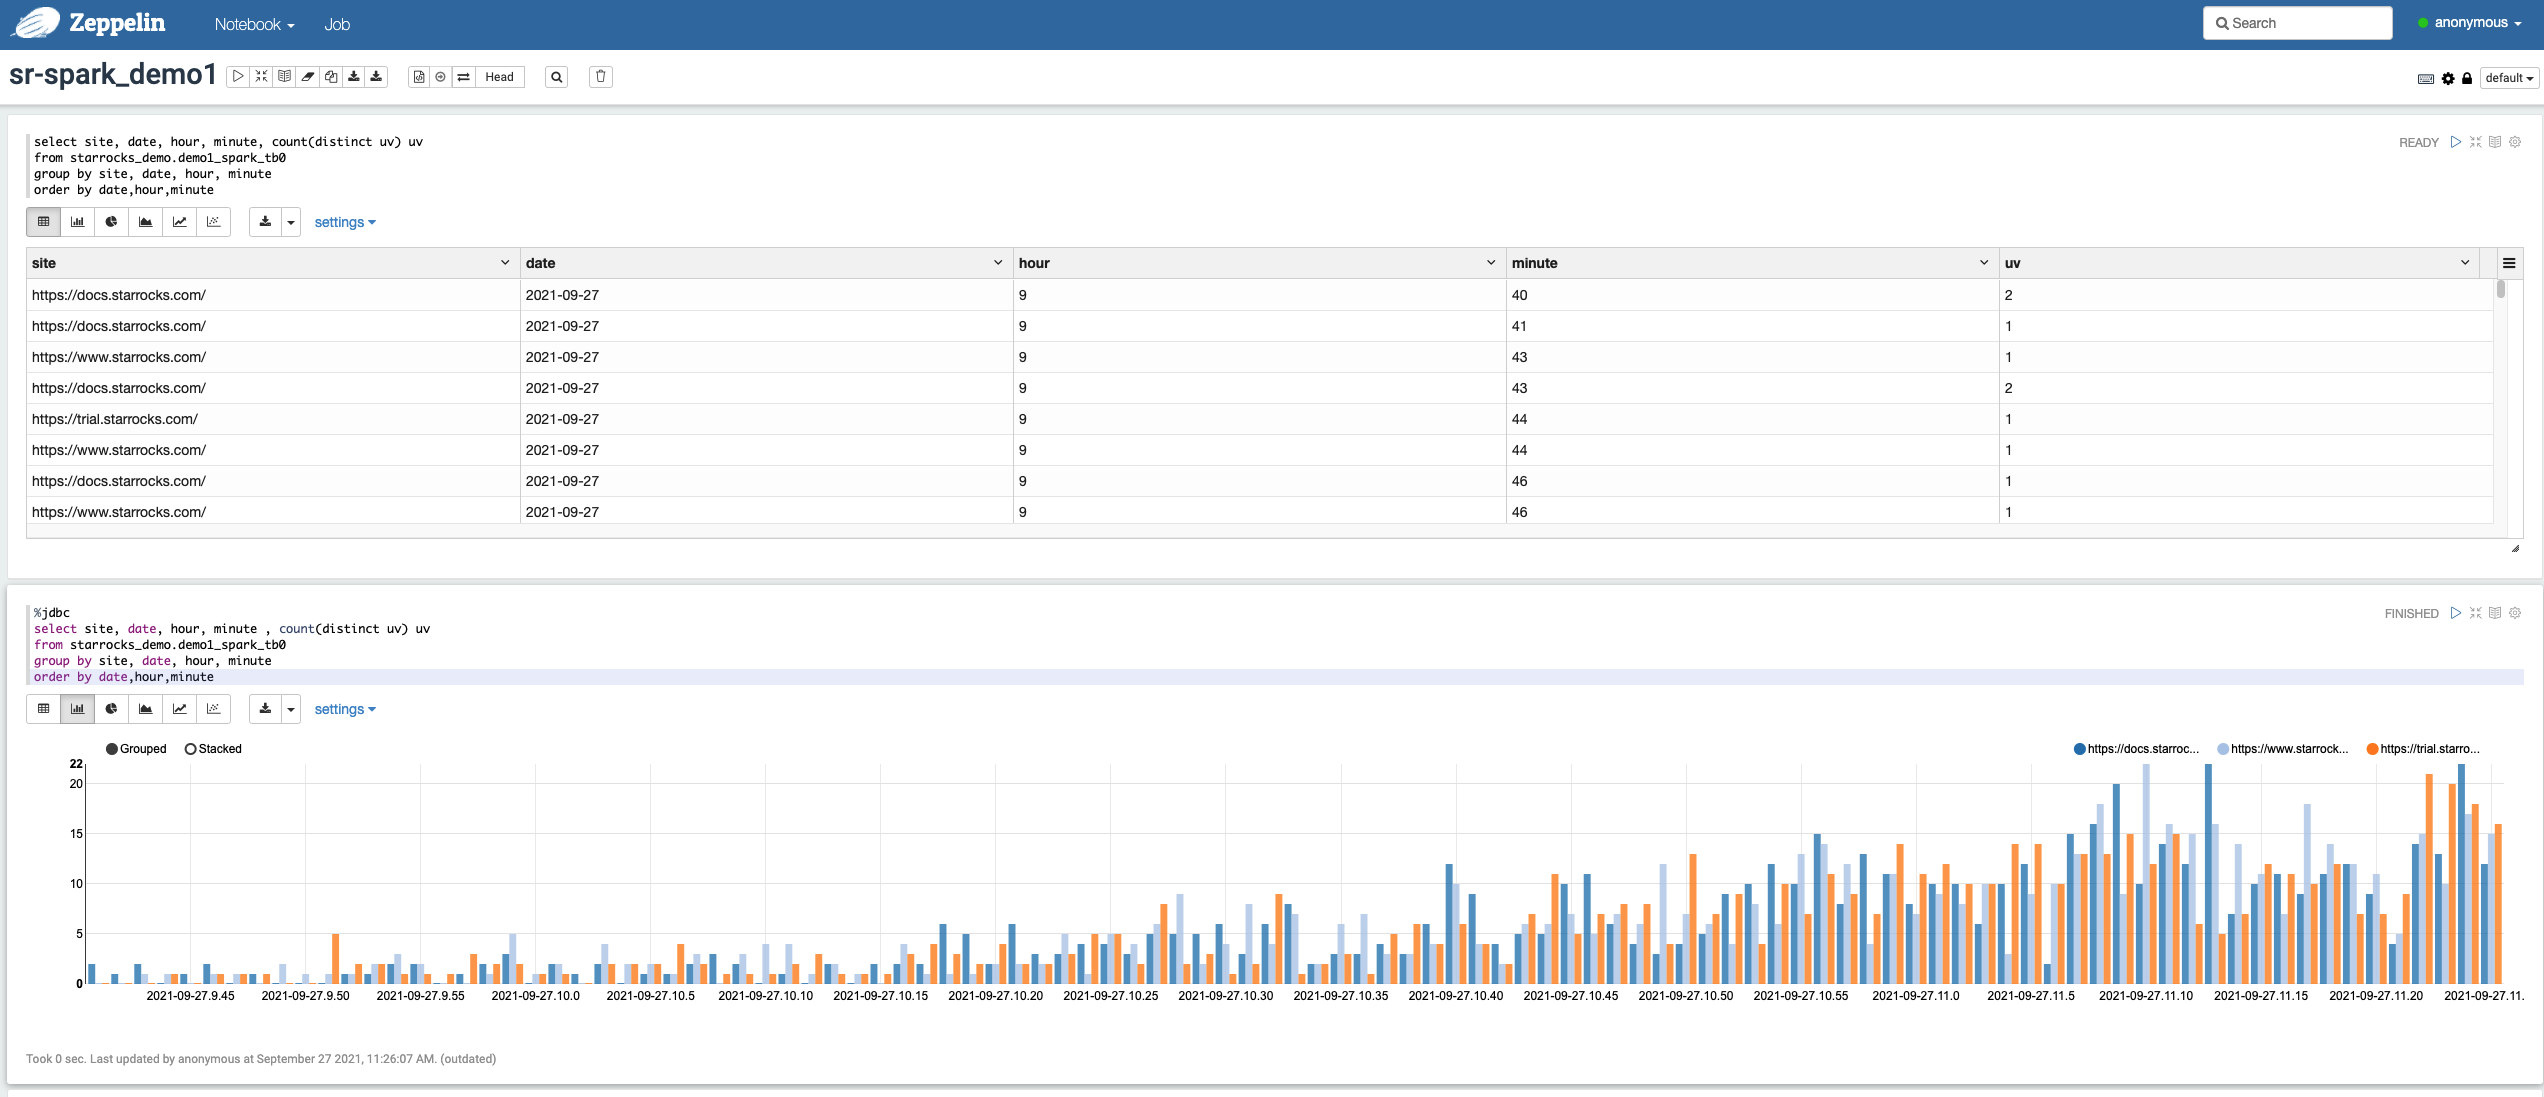This screenshot has height=1097, width=2544.
Task: Click the Zeppelin logo
Action: point(88,23)
